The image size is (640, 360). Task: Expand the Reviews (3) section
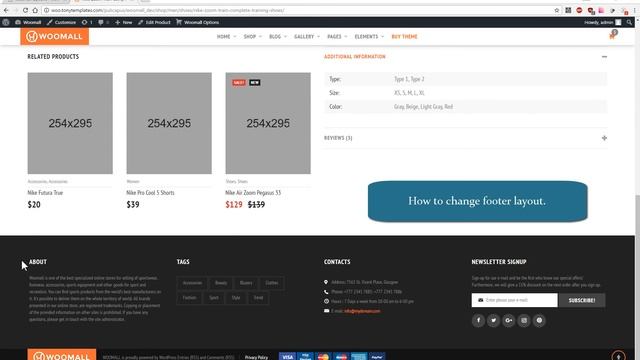coord(604,138)
